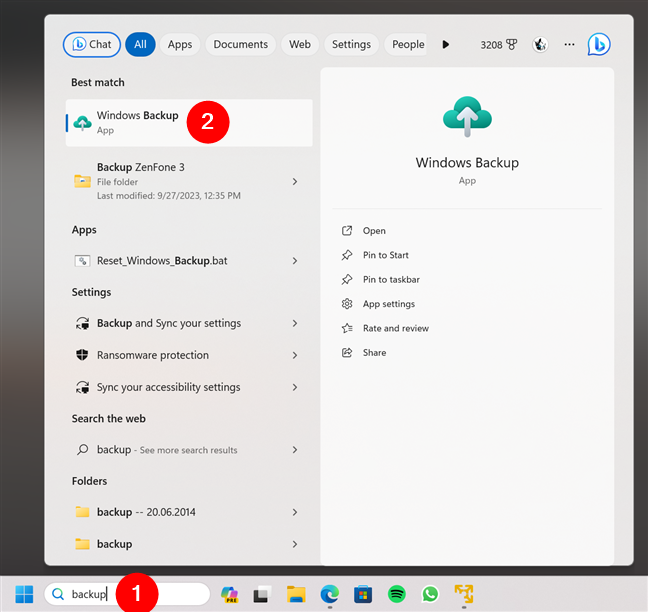The width and height of the screenshot is (648, 612).
Task: Filter results by People
Action: click(407, 44)
